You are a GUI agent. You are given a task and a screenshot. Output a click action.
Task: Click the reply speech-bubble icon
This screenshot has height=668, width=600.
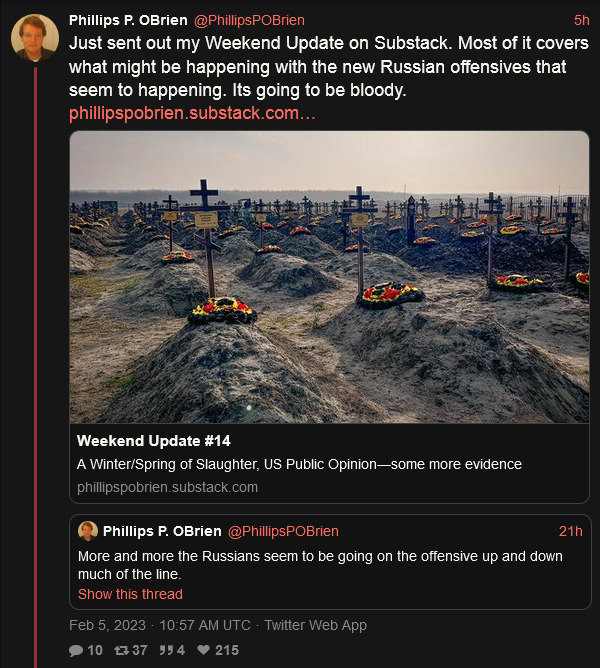[76, 650]
